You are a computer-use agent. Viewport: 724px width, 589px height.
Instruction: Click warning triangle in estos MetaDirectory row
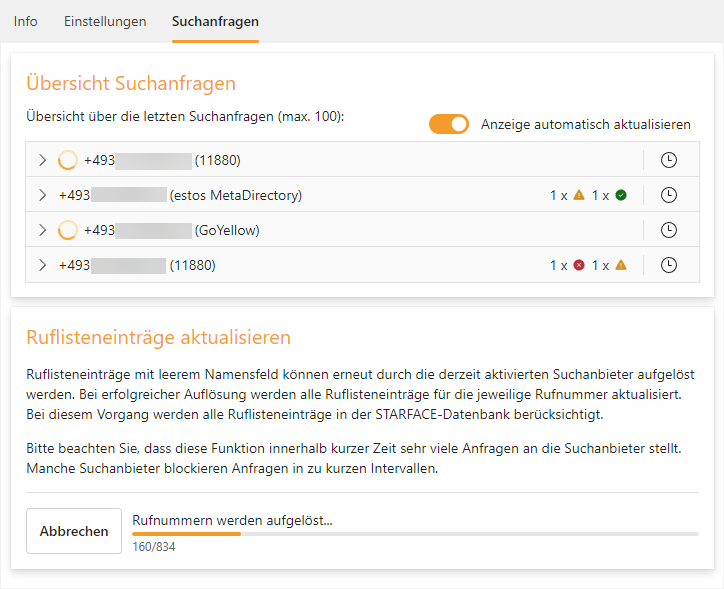[579, 195]
